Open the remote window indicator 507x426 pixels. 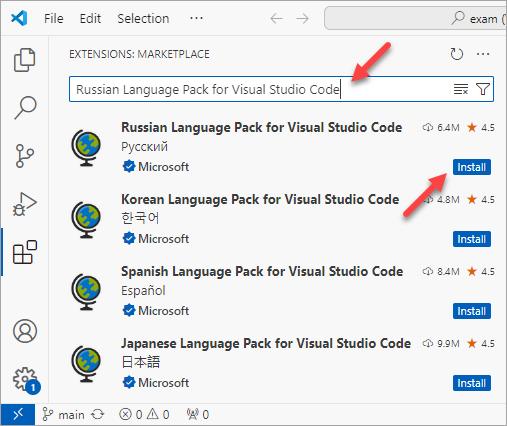click(18, 414)
